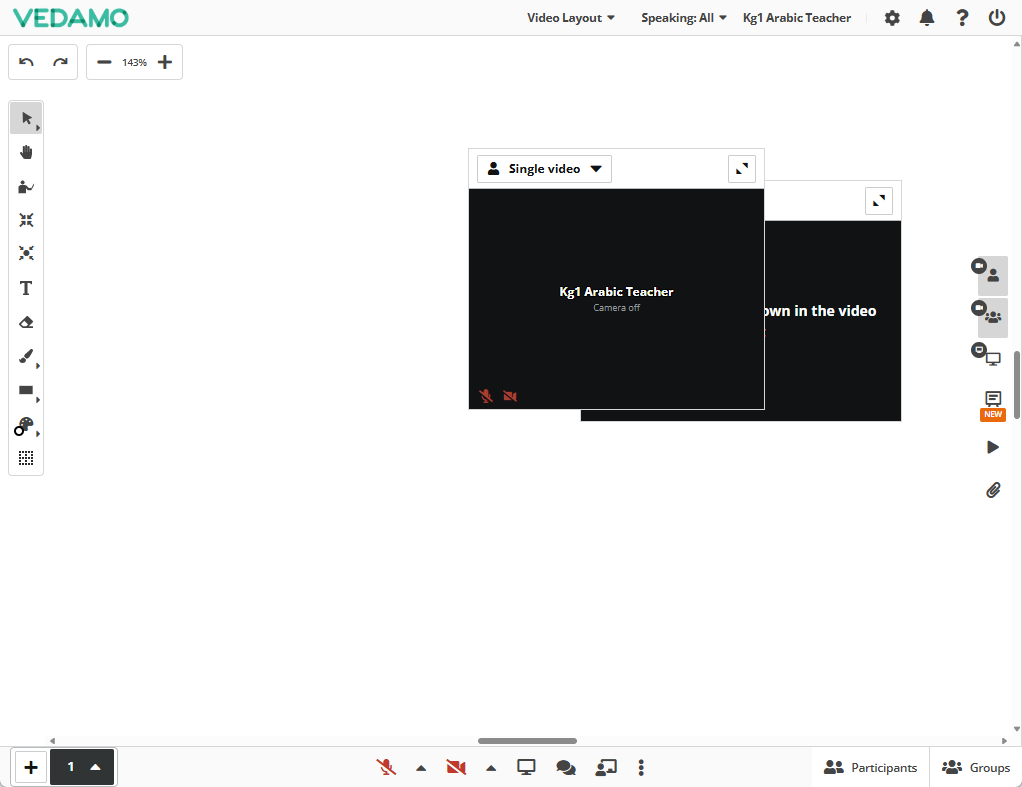
Task: Undo the last whiteboard action
Action: (26, 62)
